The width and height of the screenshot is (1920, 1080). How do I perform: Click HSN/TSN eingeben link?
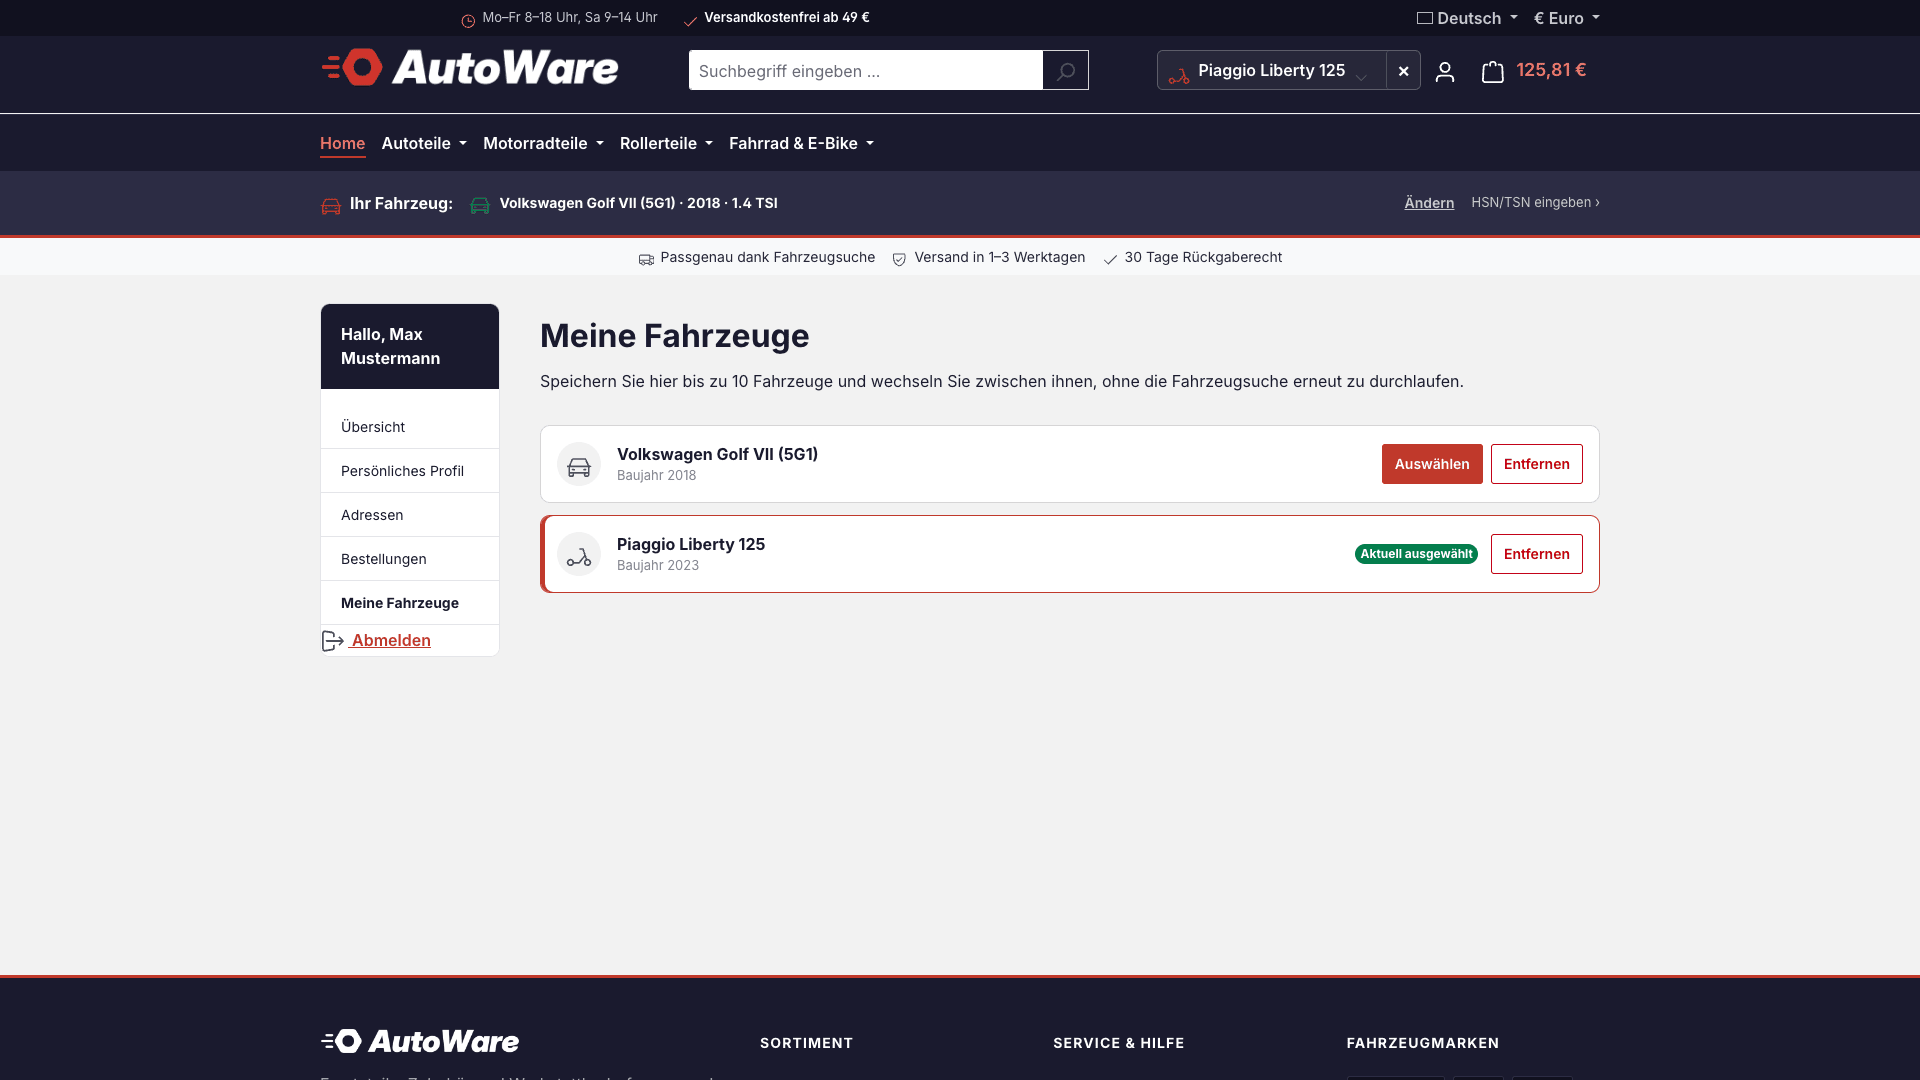(x=1535, y=202)
